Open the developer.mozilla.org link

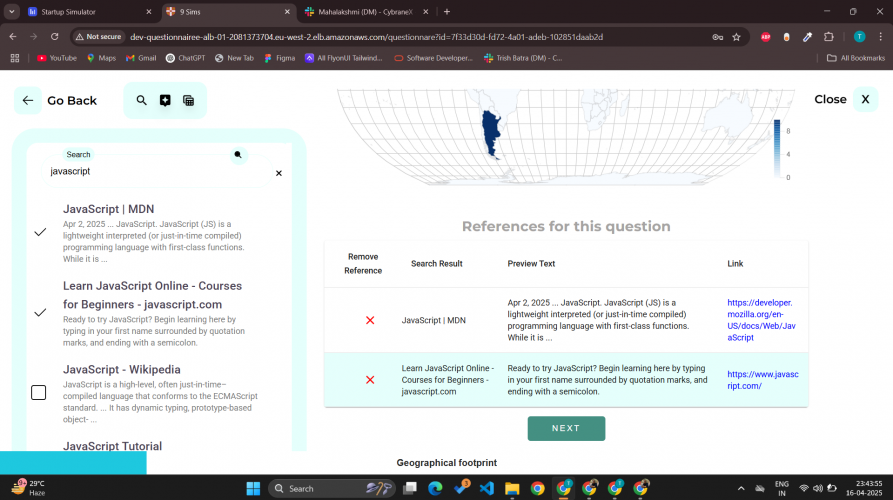click(x=761, y=320)
